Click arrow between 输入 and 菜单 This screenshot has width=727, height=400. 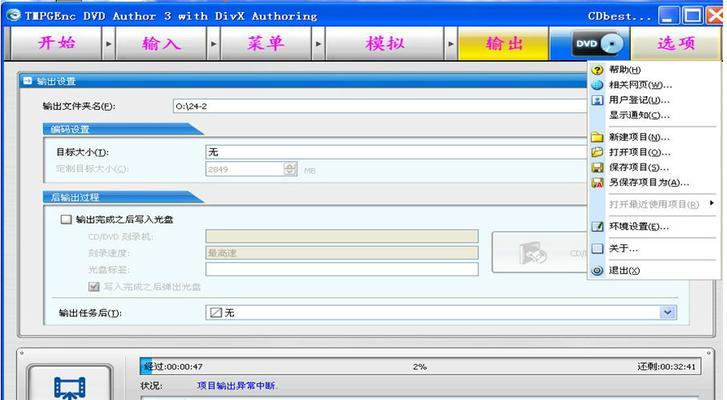[x=213, y=44]
